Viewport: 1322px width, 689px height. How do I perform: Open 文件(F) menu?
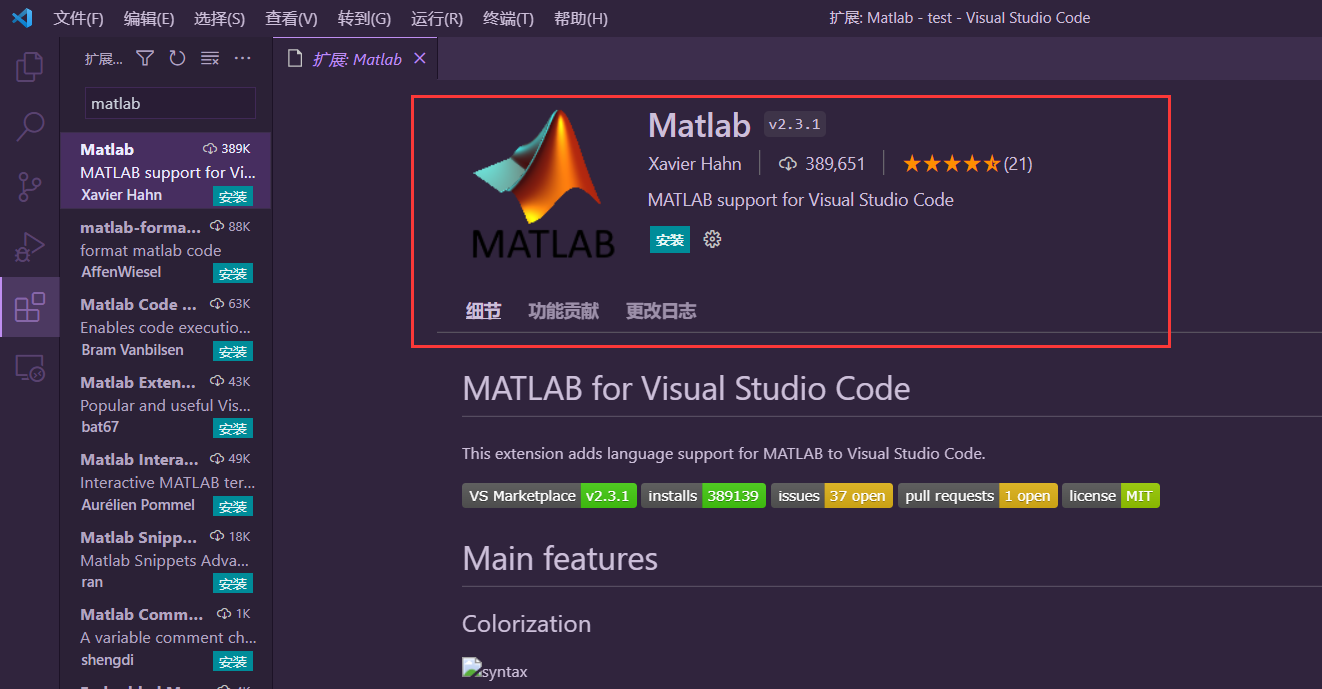pyautogui.click(x=79, y=18)
